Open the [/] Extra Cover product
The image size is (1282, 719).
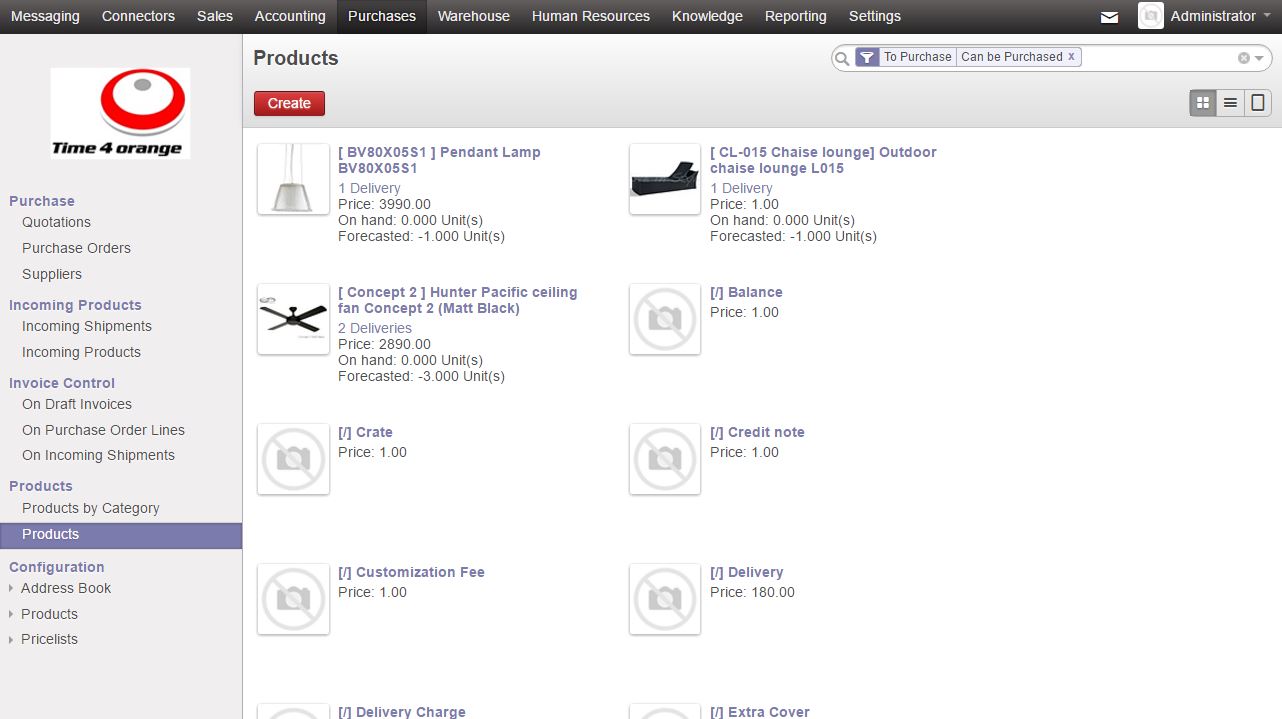760,712
